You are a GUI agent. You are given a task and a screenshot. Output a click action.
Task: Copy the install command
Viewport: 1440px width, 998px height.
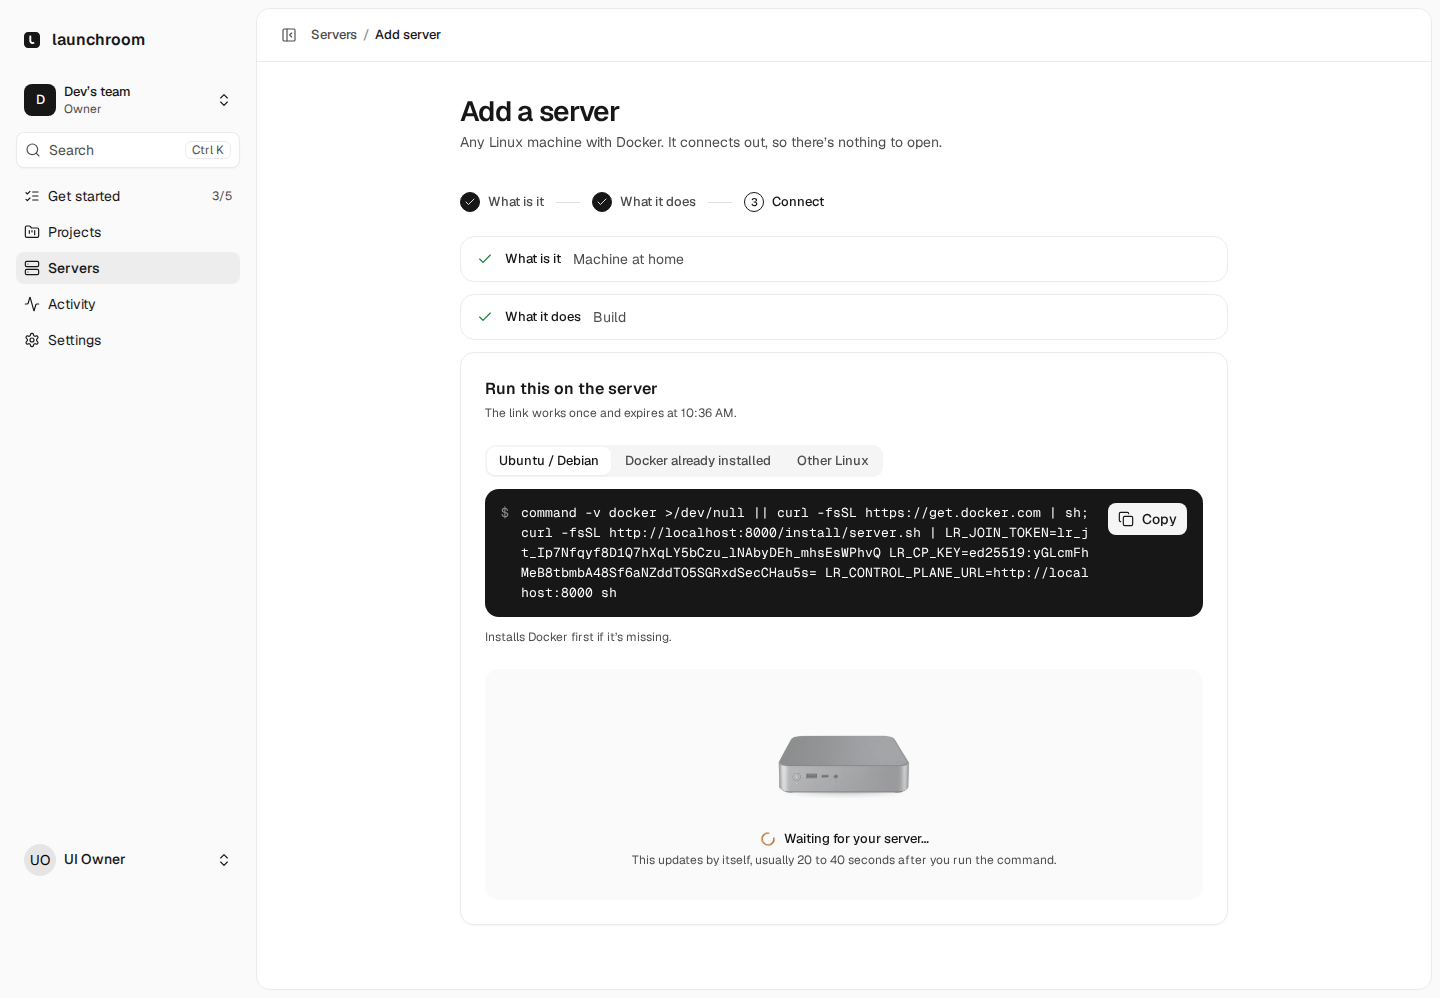[1147, 519]
